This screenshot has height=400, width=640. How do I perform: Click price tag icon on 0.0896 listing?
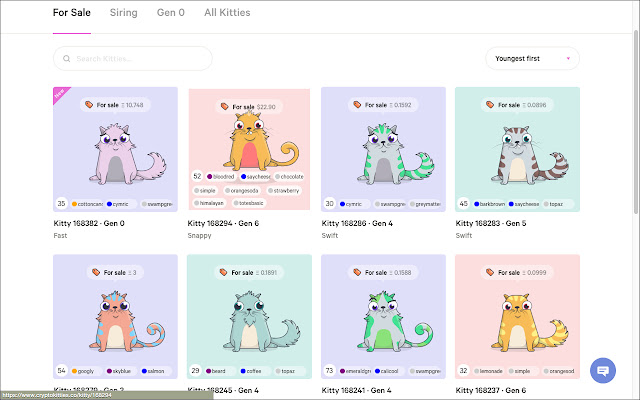(x=490, y=105)
